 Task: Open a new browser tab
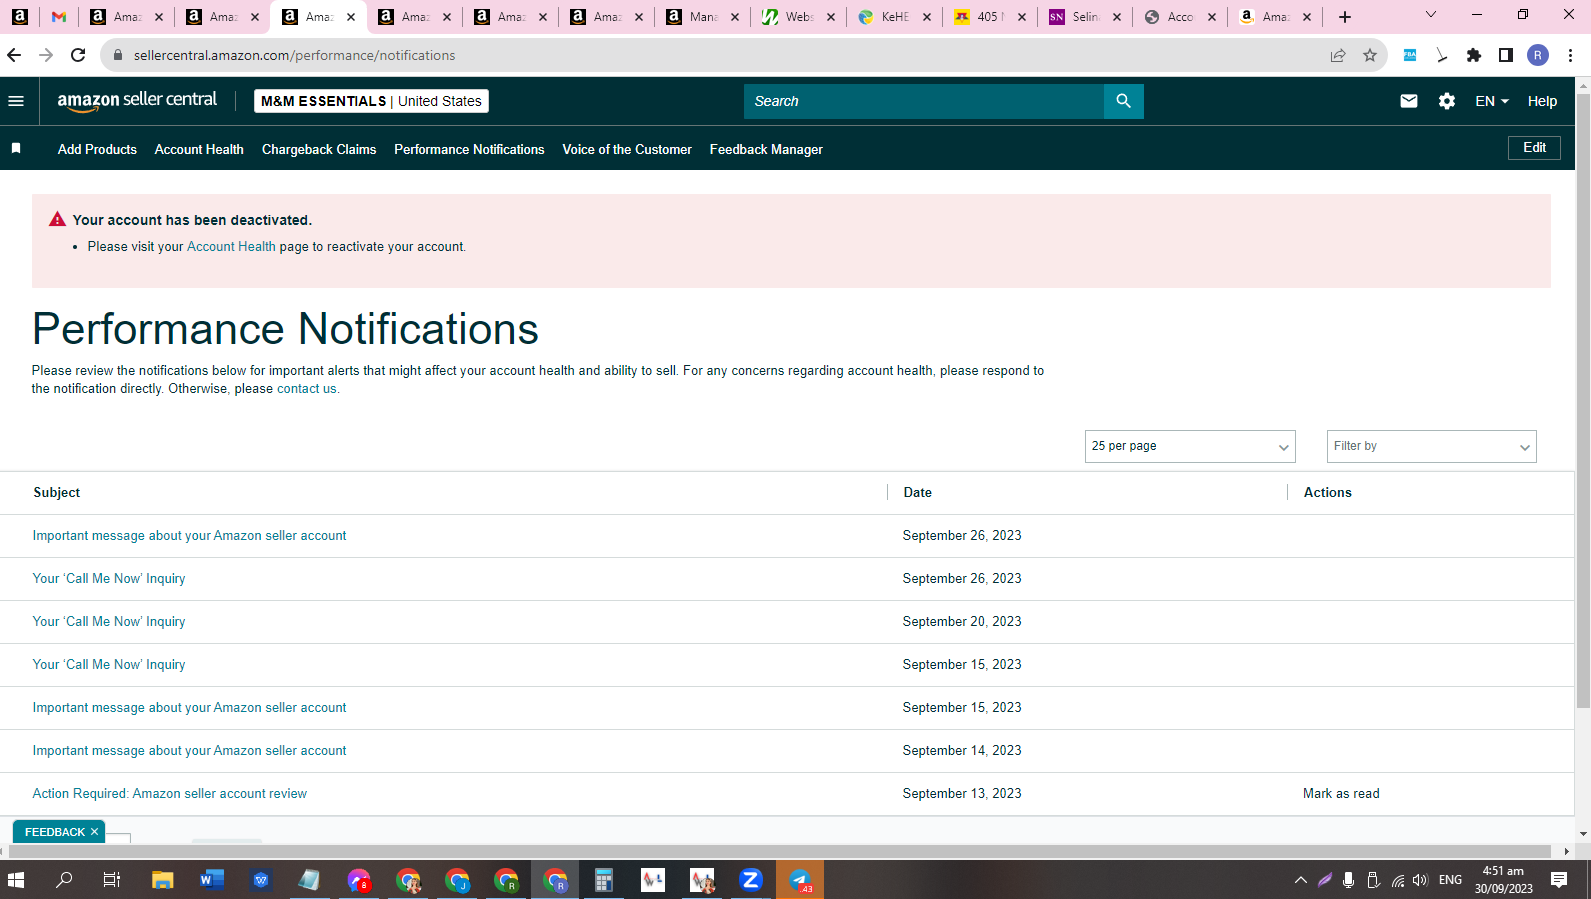(x=1345, y=17)
